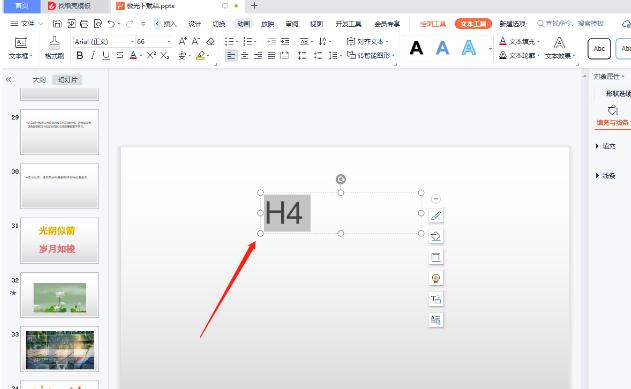
Task: Click the blue Home tab at top left
Action: (x=22, y=6)
